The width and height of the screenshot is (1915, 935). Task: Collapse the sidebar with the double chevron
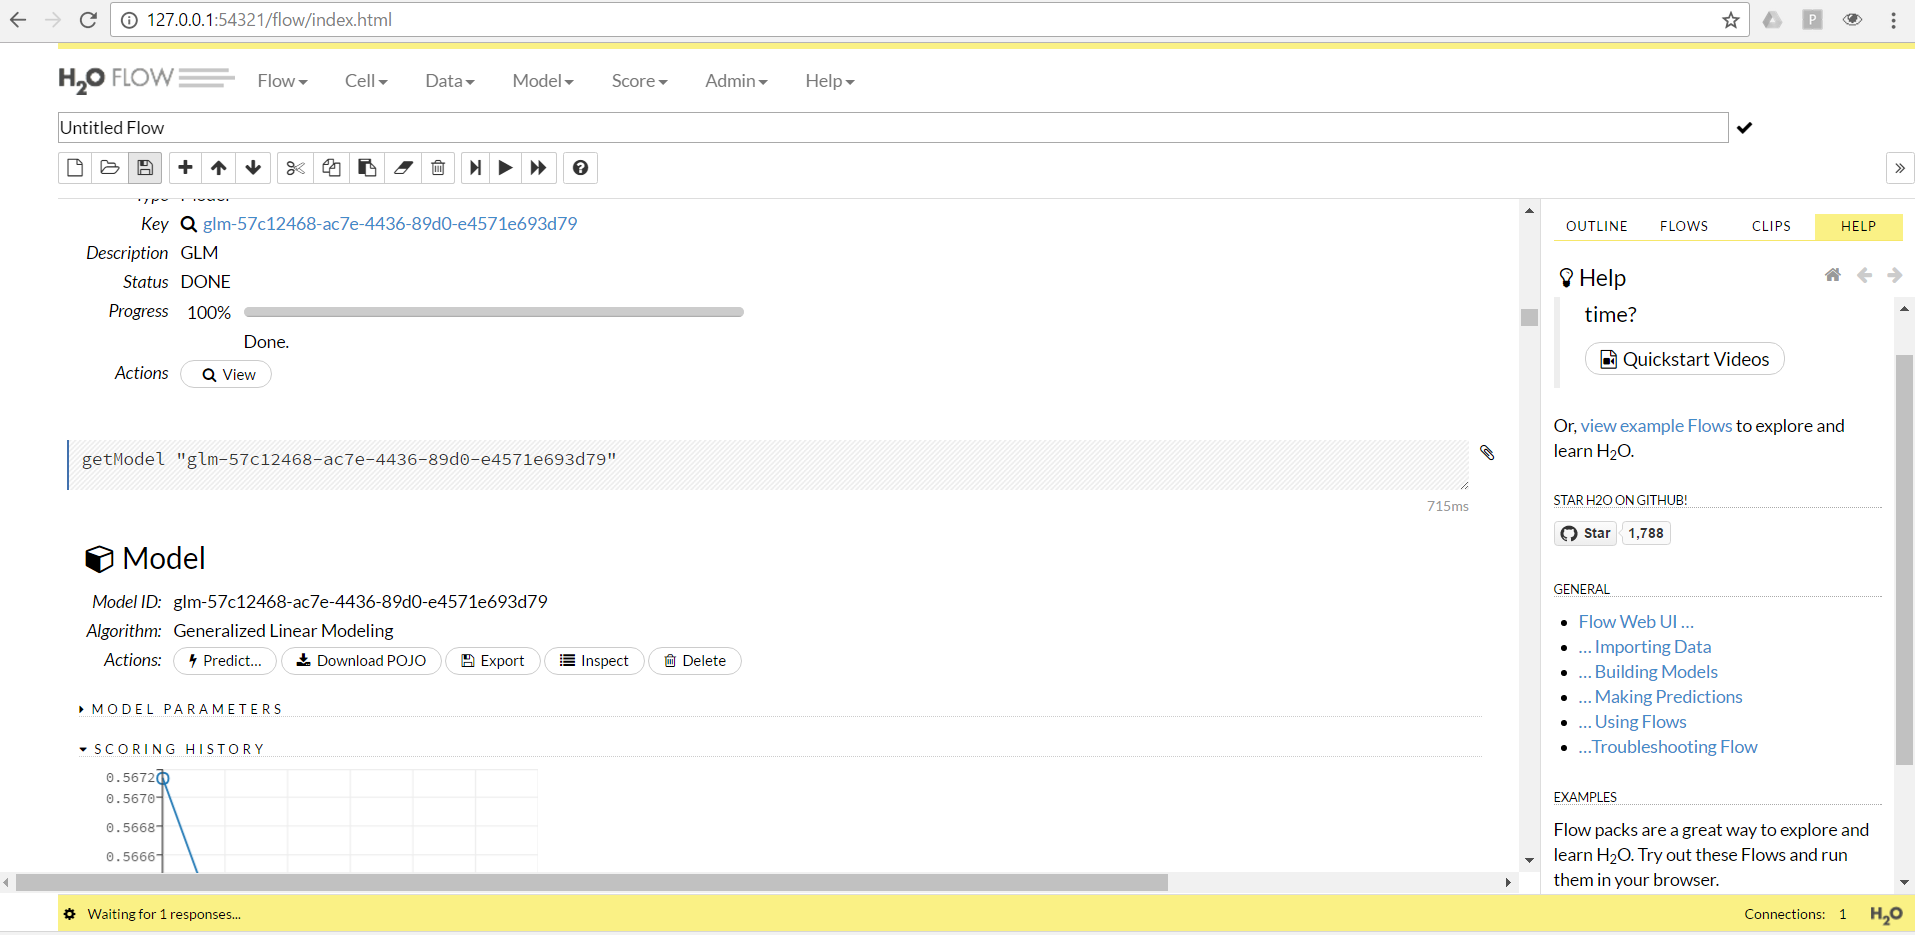click(1900, 168)
